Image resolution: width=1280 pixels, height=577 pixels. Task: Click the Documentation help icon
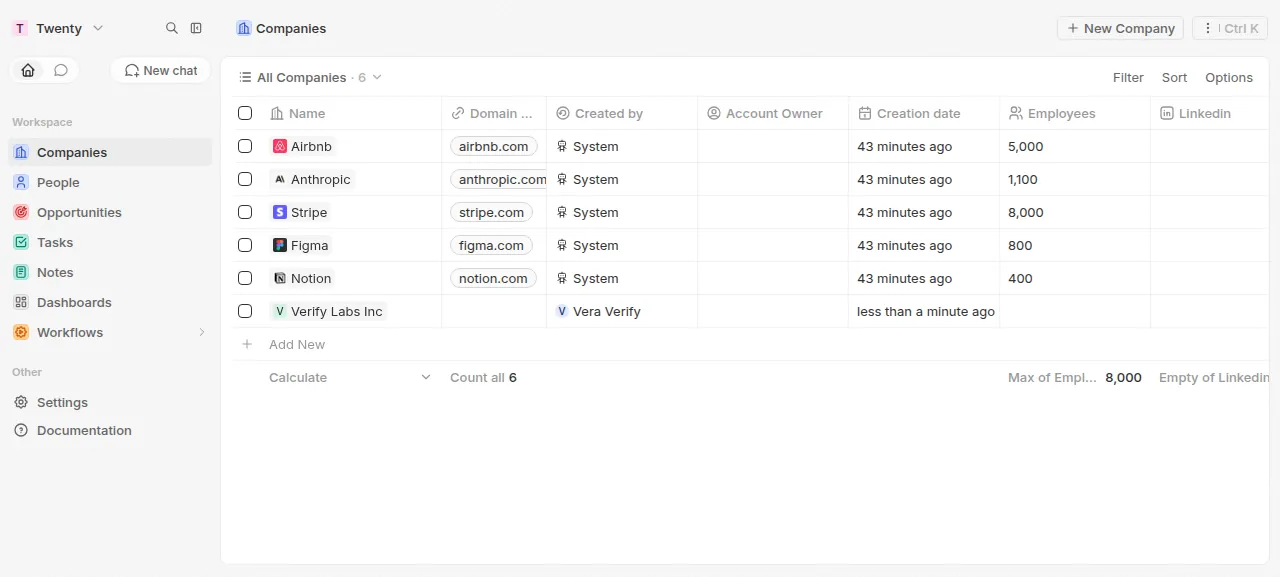[x=21, y=430]
